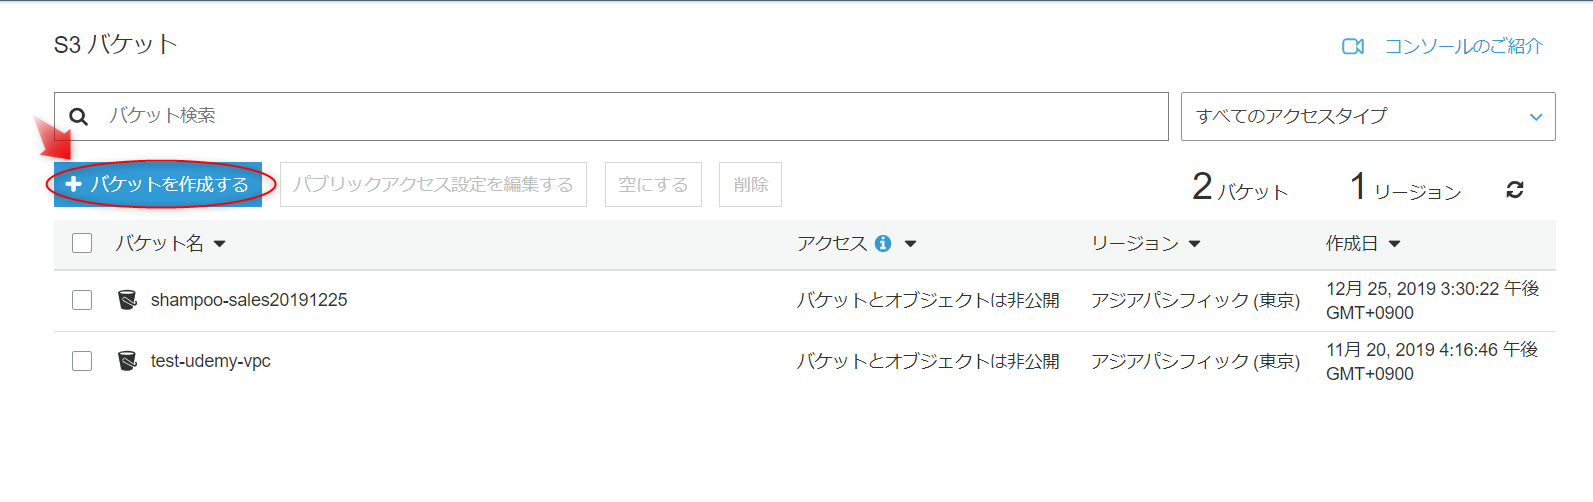Click bucket icon beside test-udemy-vpc
The height and width of the screenshot is (502, 1593).
point(127,361)
